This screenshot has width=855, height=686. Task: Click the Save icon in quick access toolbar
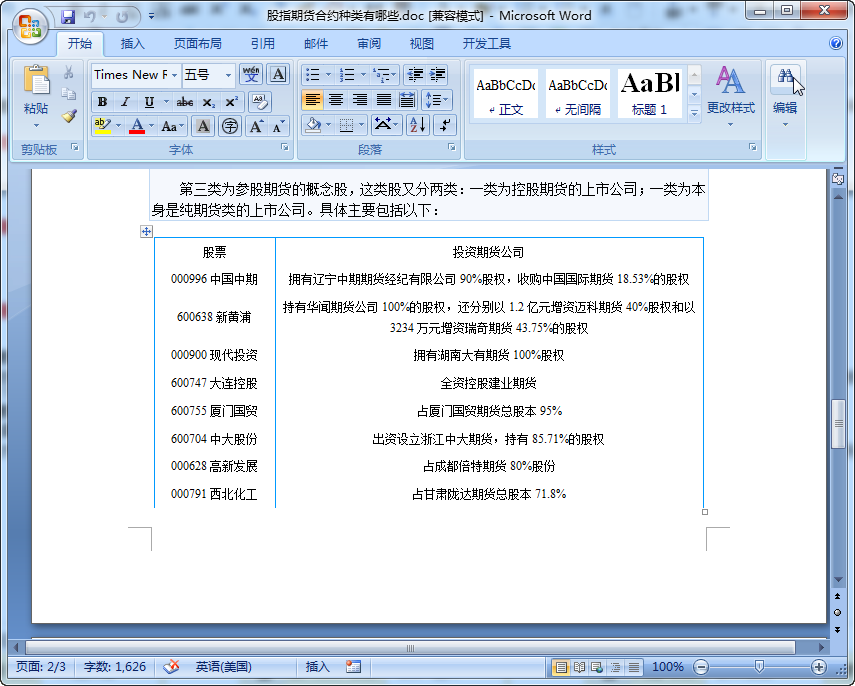(x=68, y=16)
